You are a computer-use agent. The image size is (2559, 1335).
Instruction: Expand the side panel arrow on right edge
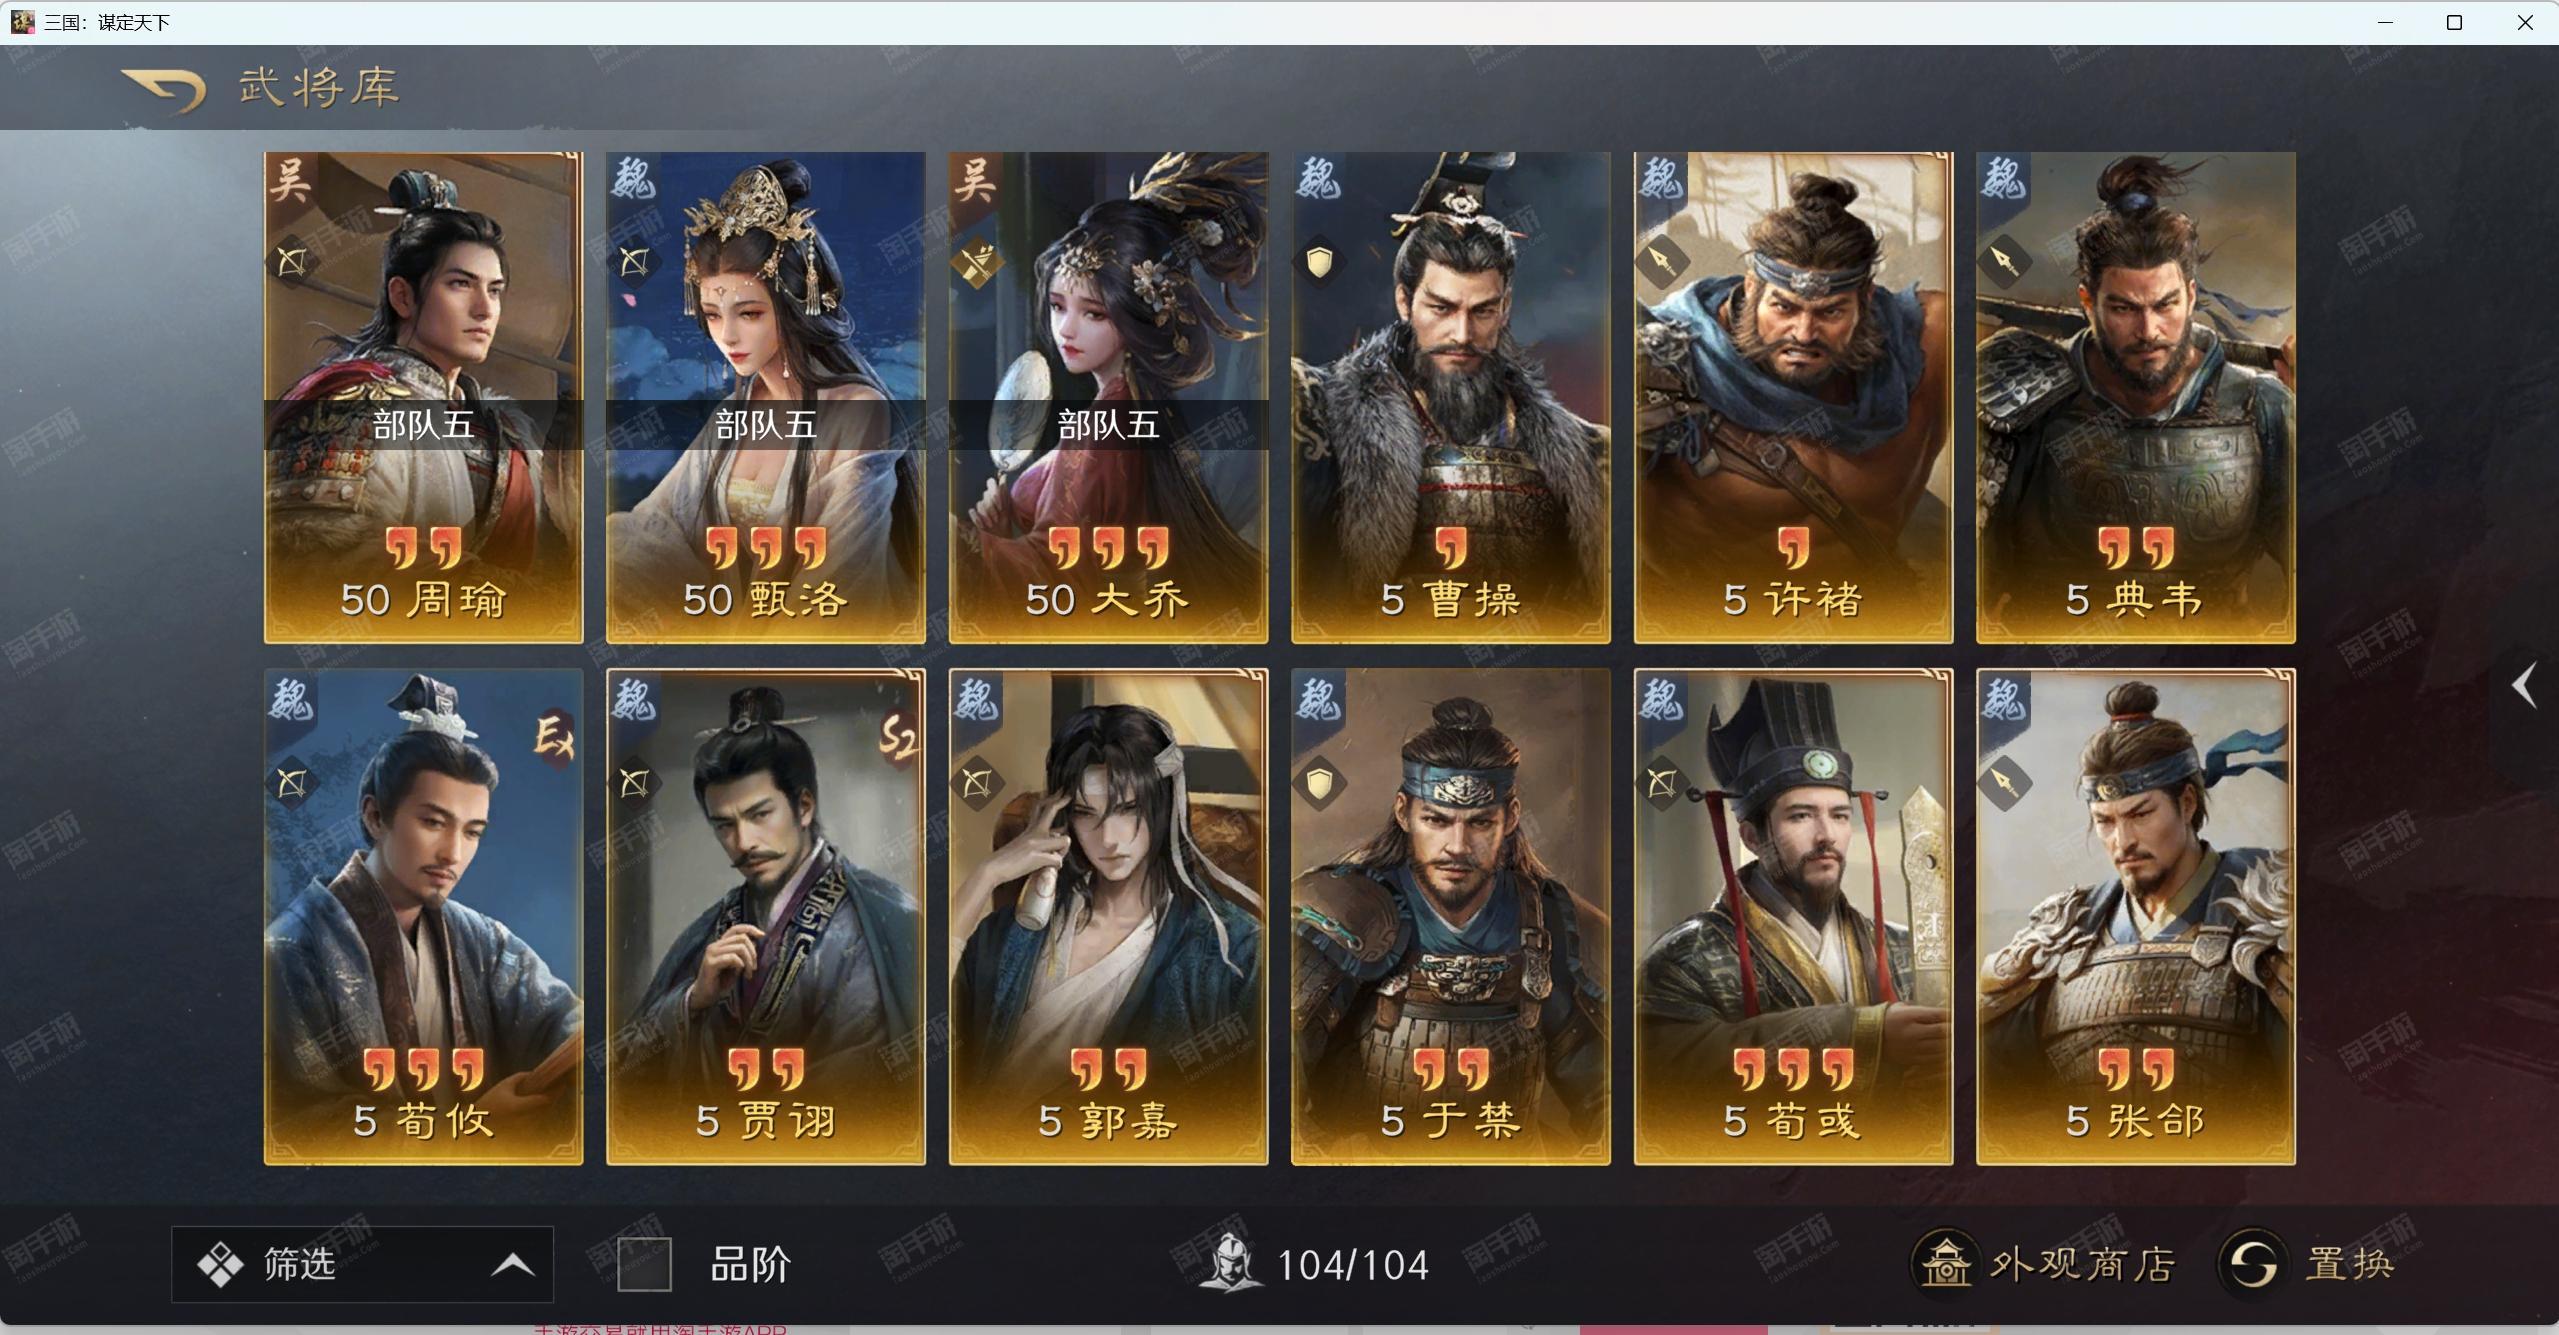[2525, 686]
